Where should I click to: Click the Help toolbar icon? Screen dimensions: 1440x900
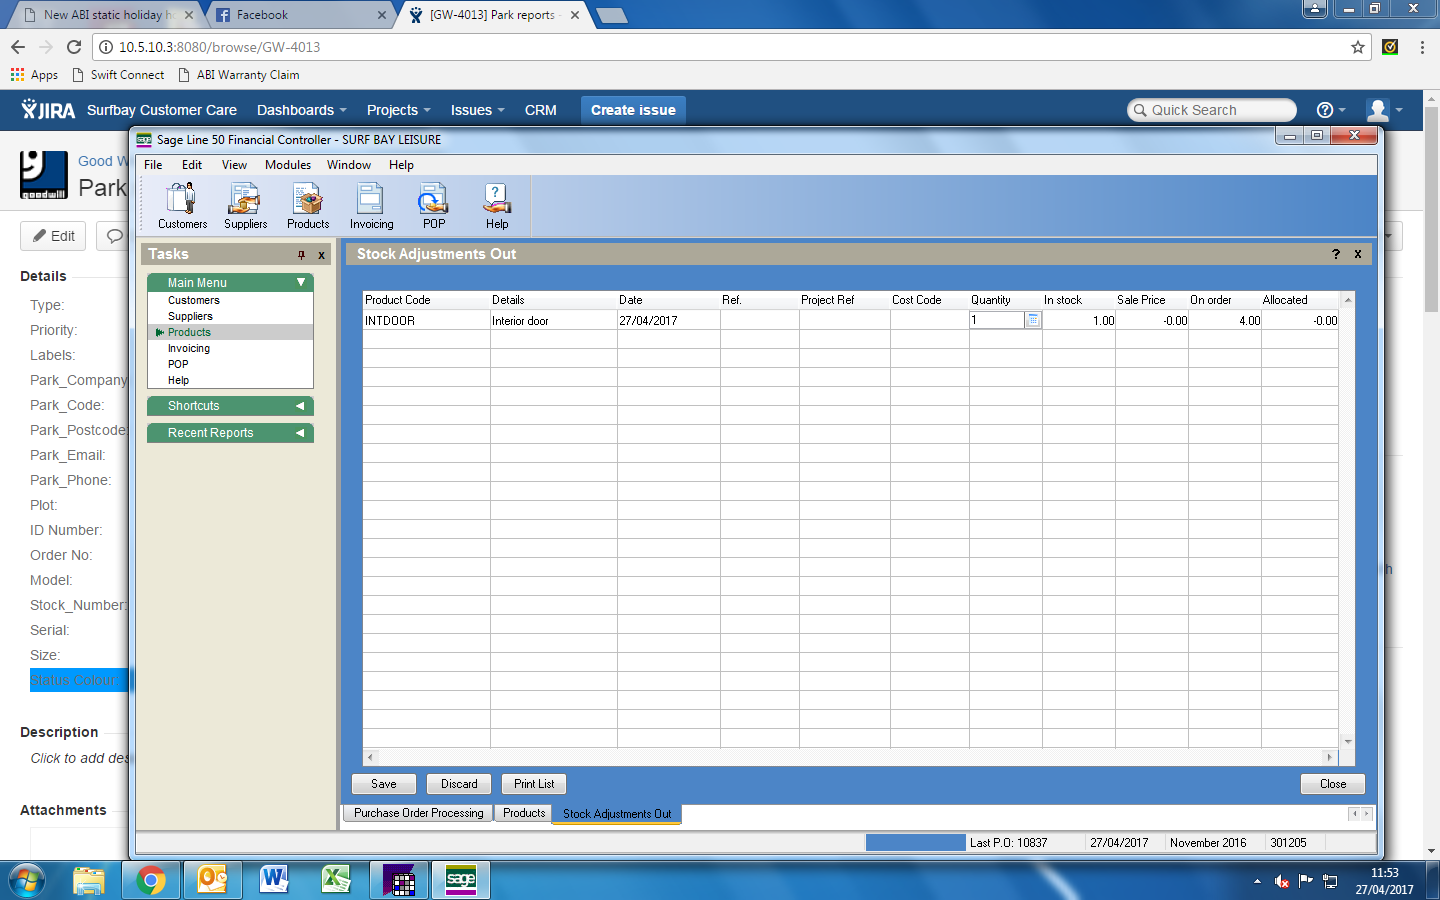pyautogui.click(x=497, y=205)
